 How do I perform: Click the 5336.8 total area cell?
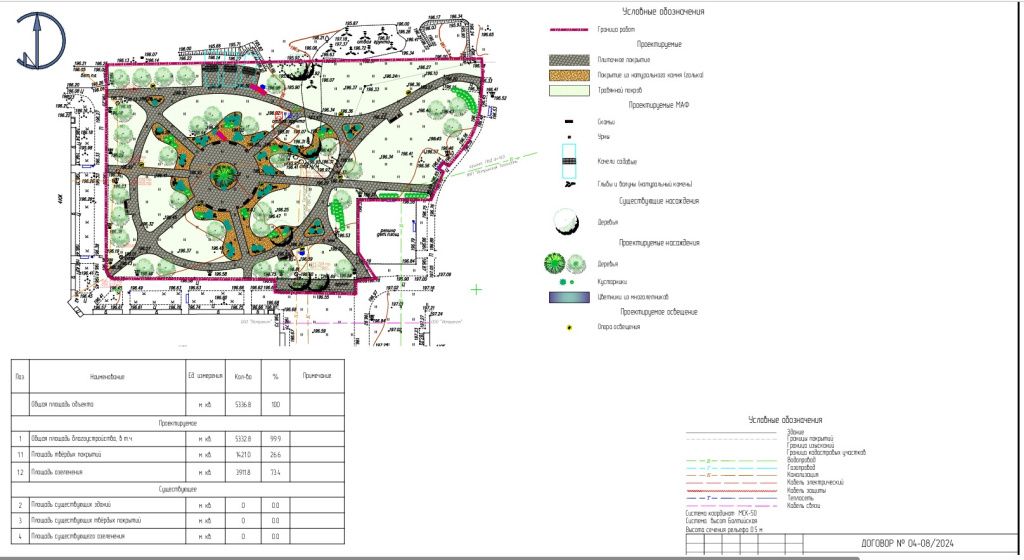[x=243, y=406]
